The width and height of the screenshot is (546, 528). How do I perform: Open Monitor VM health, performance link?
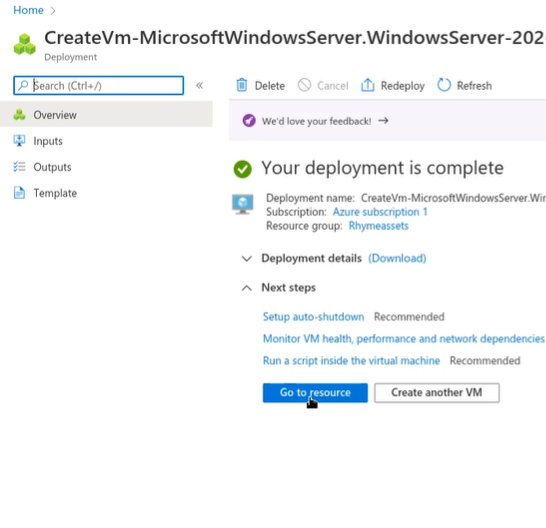[x=403, y=339]
